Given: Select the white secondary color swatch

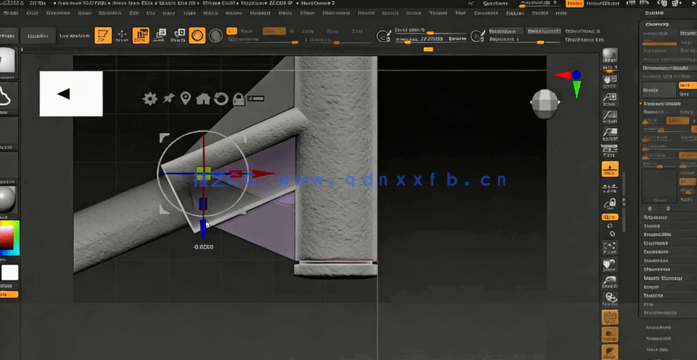Looking at the screenshot, I should tap(10, 272).
